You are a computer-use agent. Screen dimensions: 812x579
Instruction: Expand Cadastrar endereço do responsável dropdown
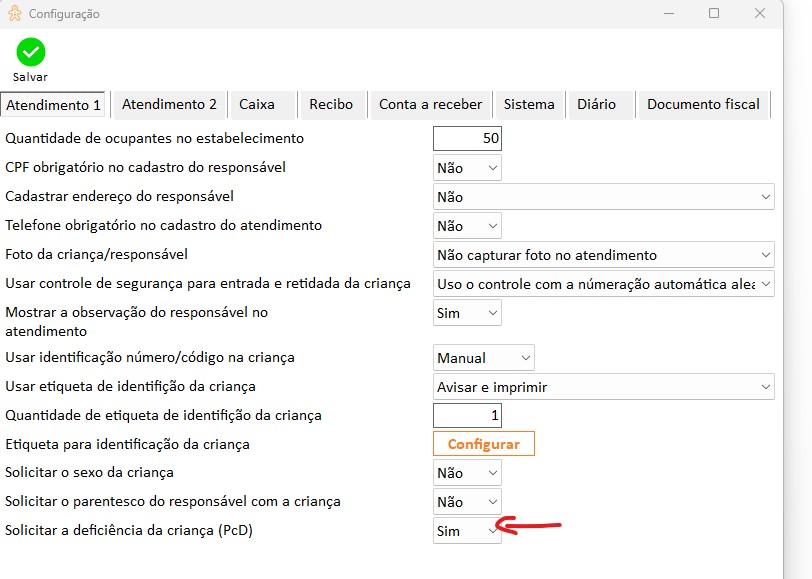(604, 197)
